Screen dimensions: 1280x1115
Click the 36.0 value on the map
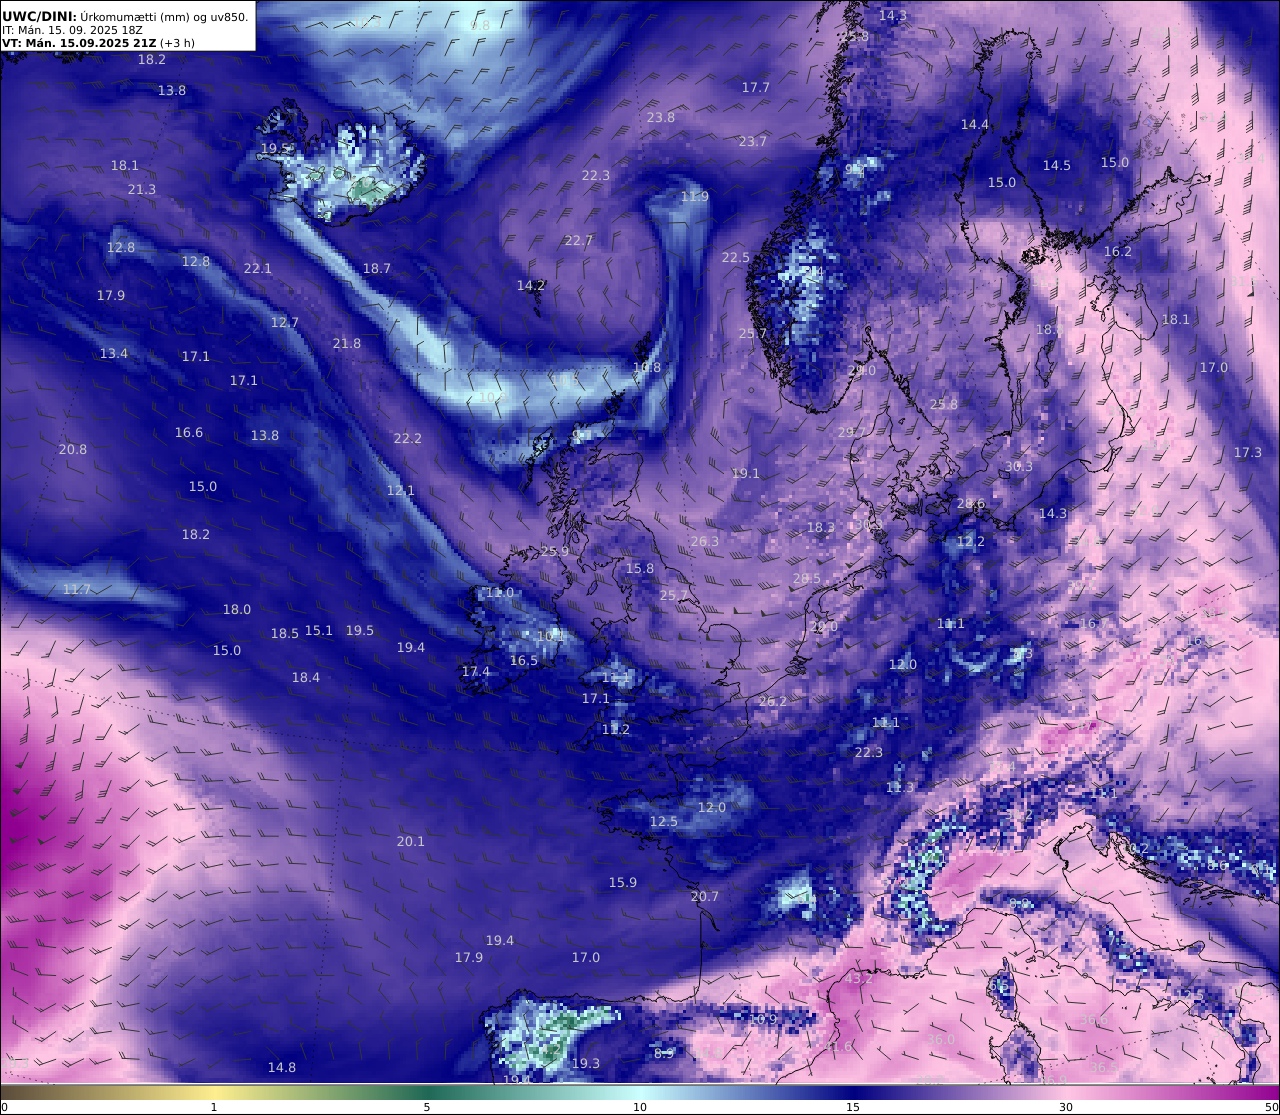coord(941,1039)
